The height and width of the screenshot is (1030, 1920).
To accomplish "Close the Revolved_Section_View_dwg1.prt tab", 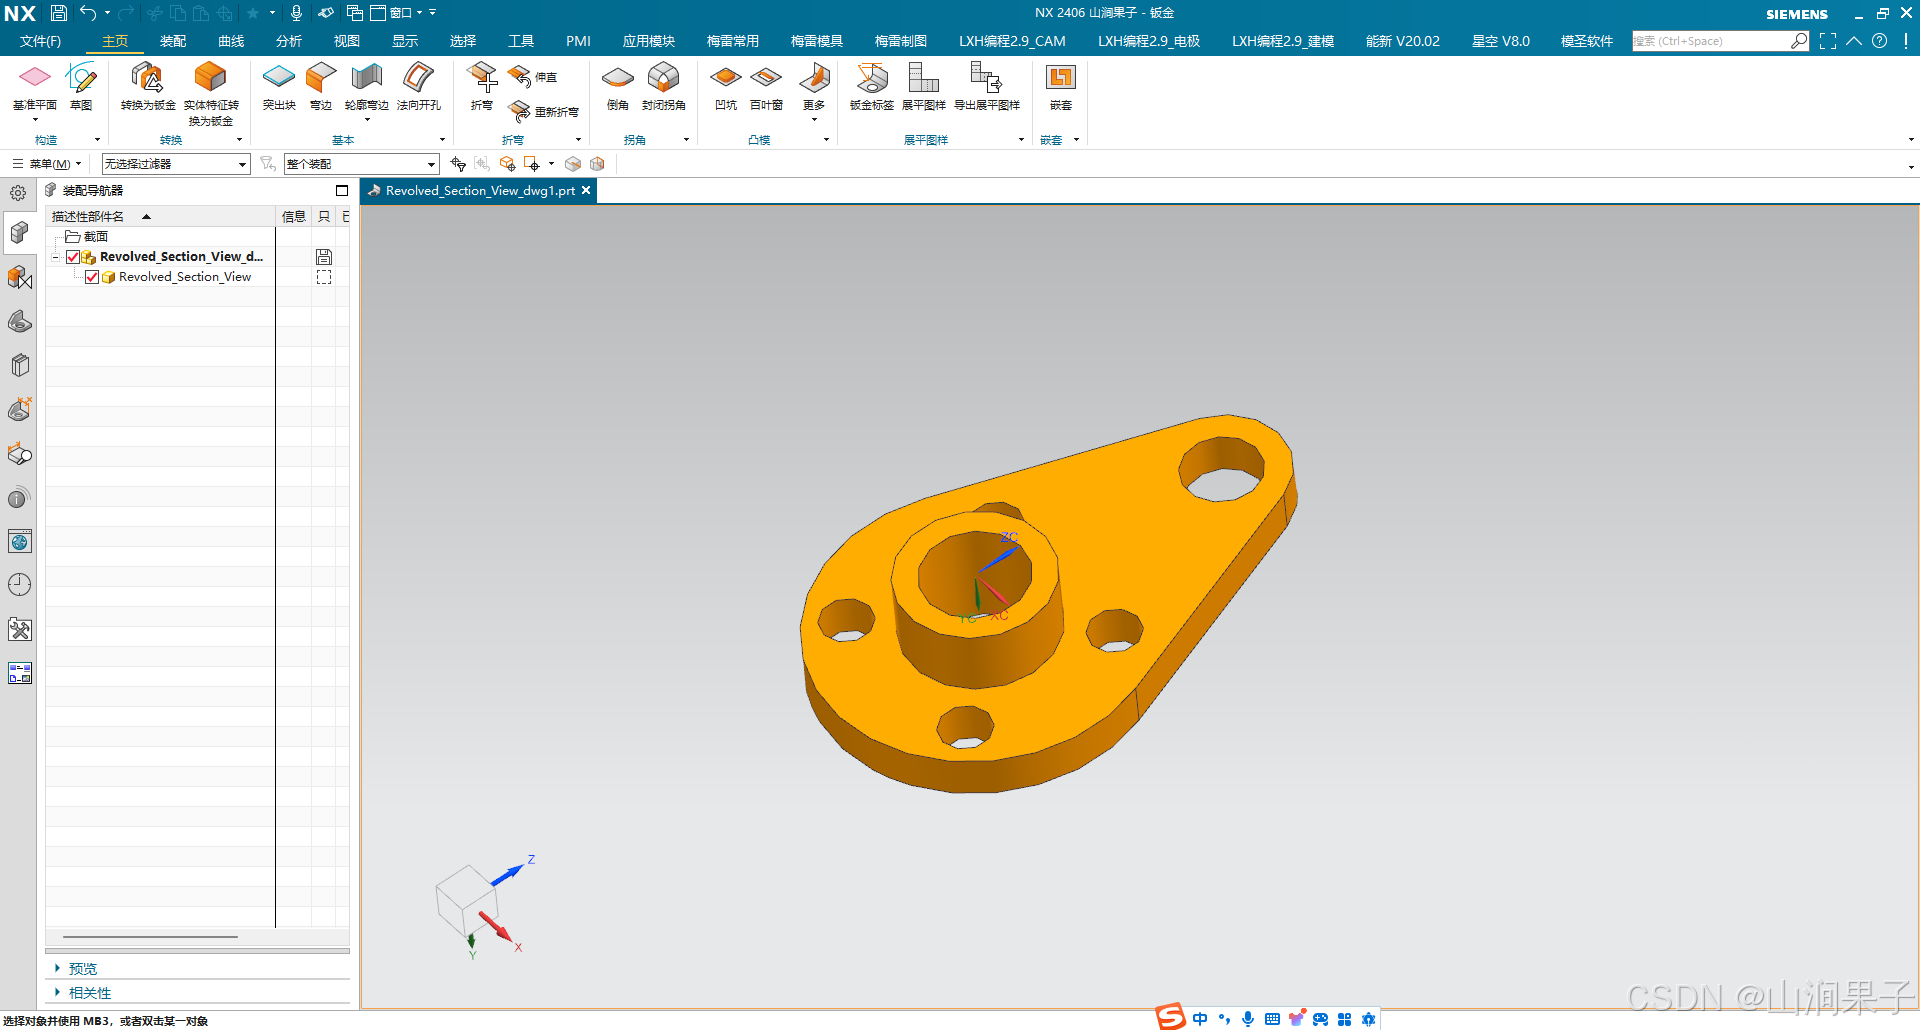I will (x=586, y=190).
